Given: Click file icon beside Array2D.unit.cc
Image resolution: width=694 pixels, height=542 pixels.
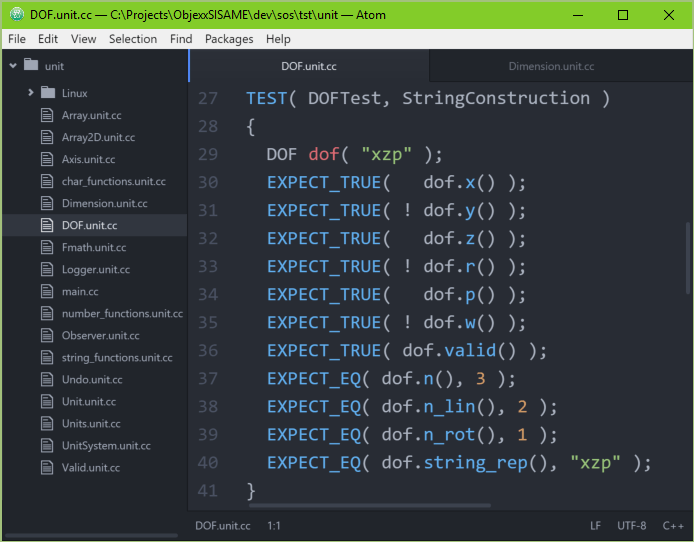Looking at the screenshot, I should click(x=47, y=137).
